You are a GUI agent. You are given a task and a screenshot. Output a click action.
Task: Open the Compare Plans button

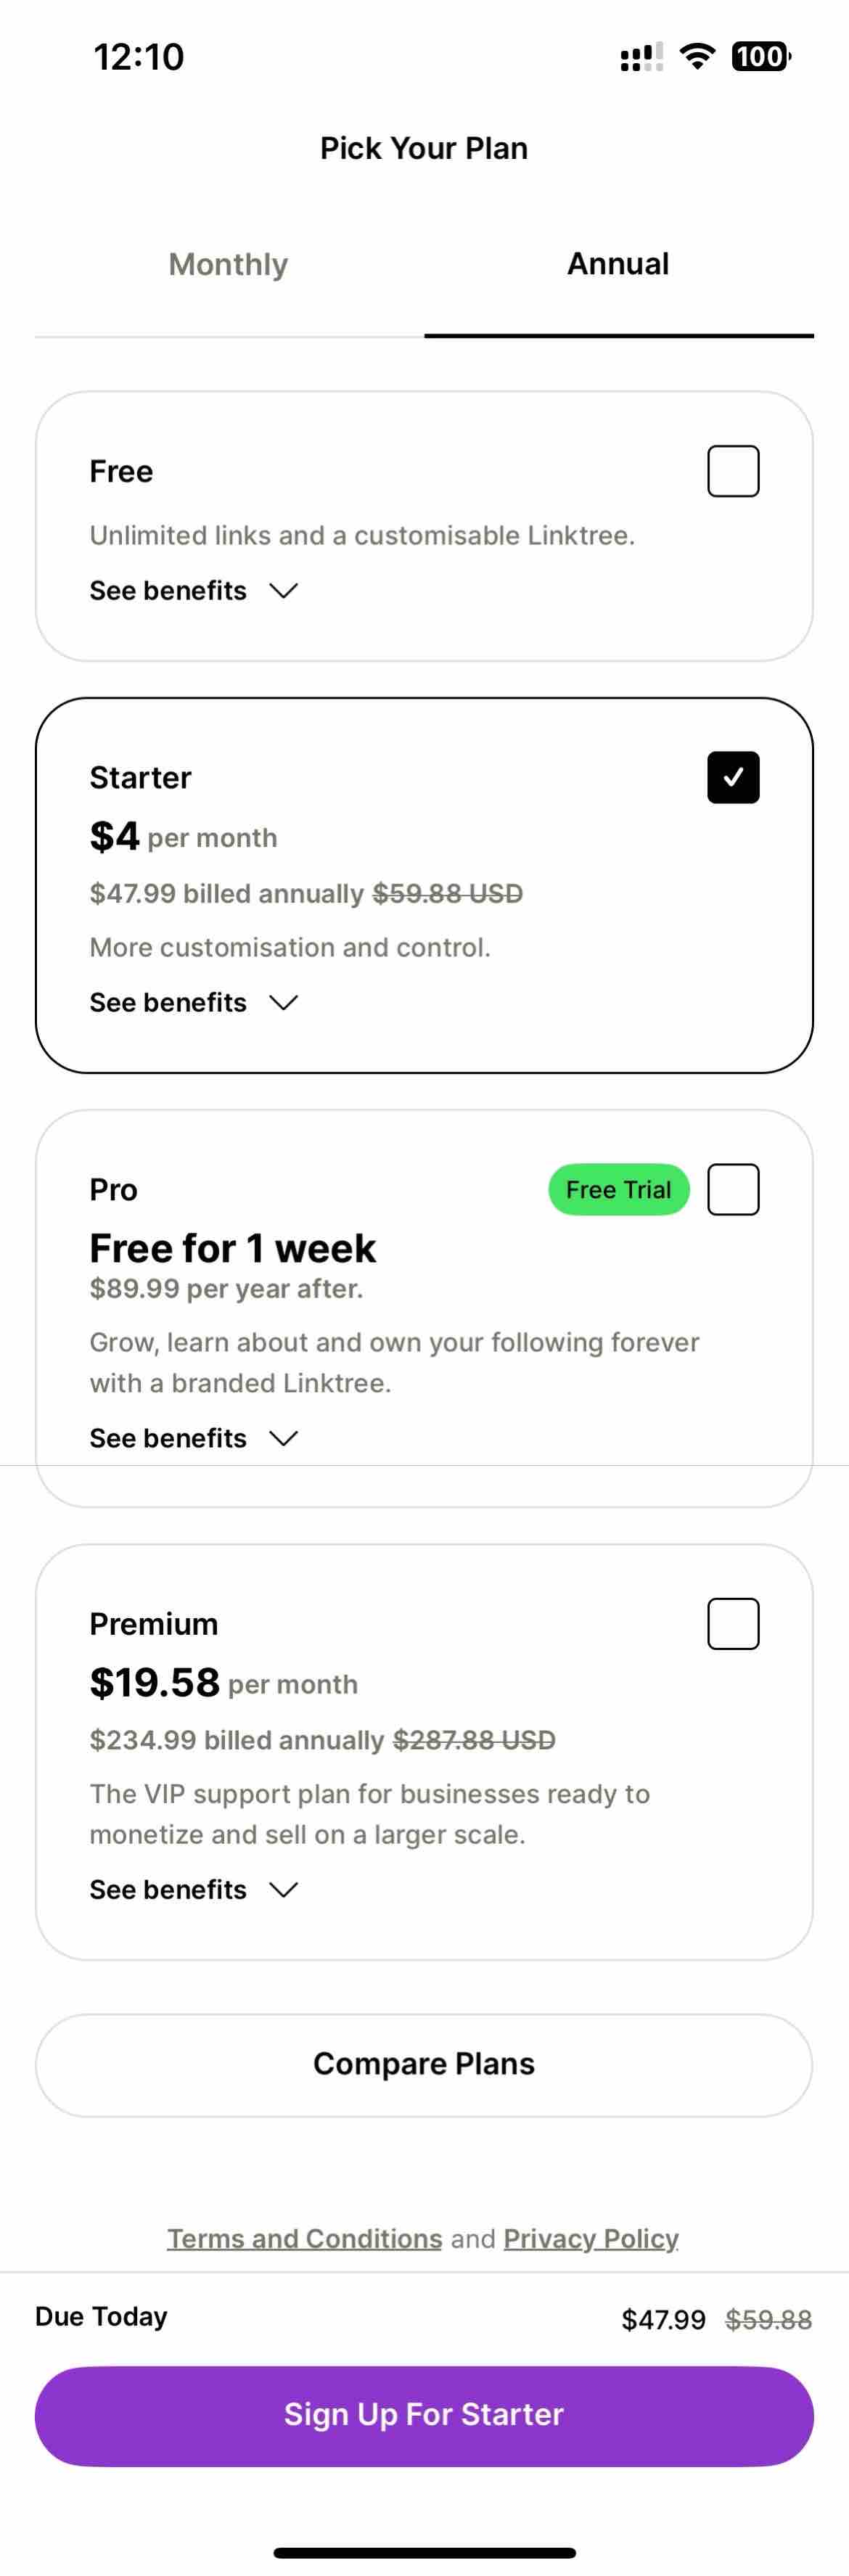(x=424, y=2064)
